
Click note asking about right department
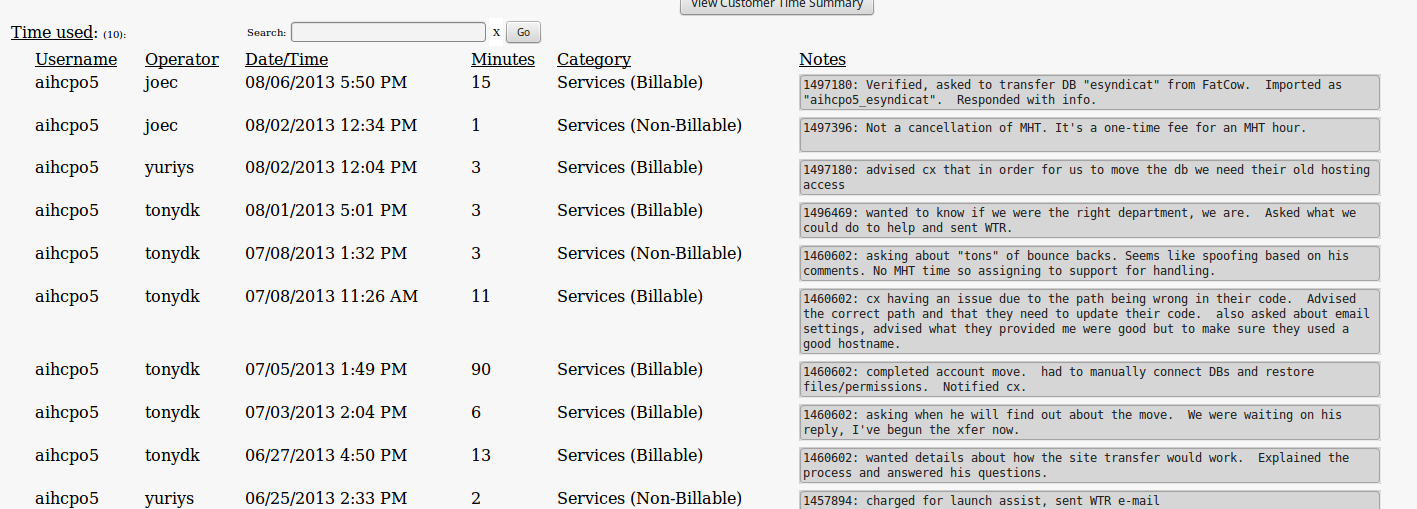1089,220
